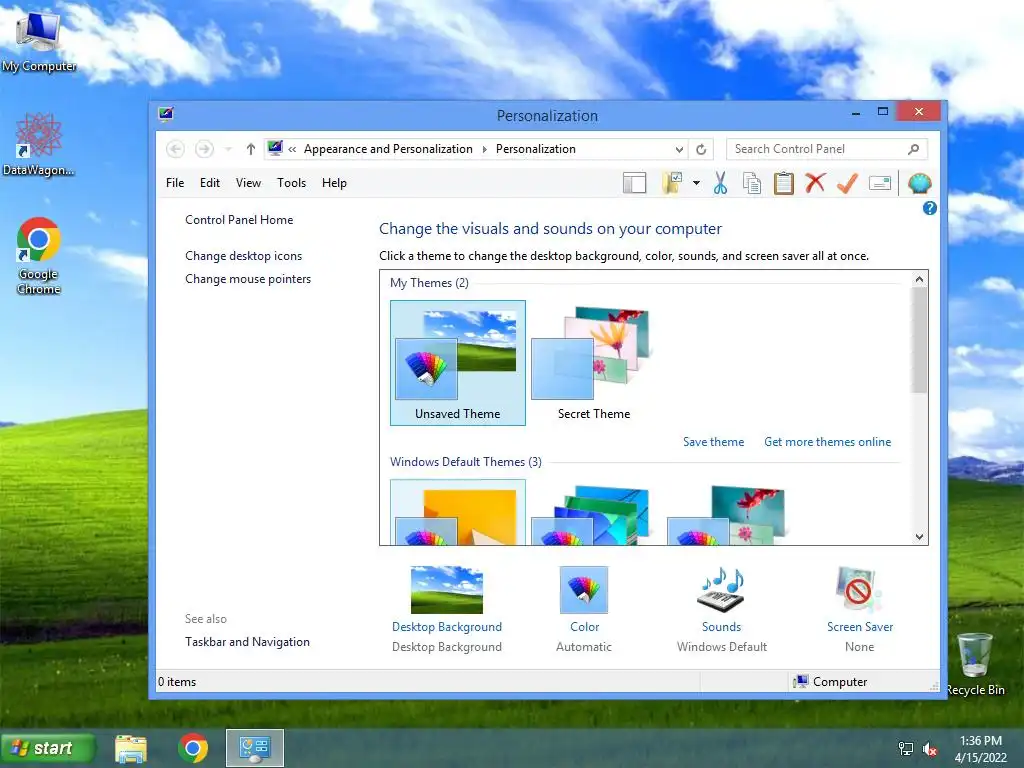Click the Start button
This screenshot has width=1024, height=768.
click(48, 748)
